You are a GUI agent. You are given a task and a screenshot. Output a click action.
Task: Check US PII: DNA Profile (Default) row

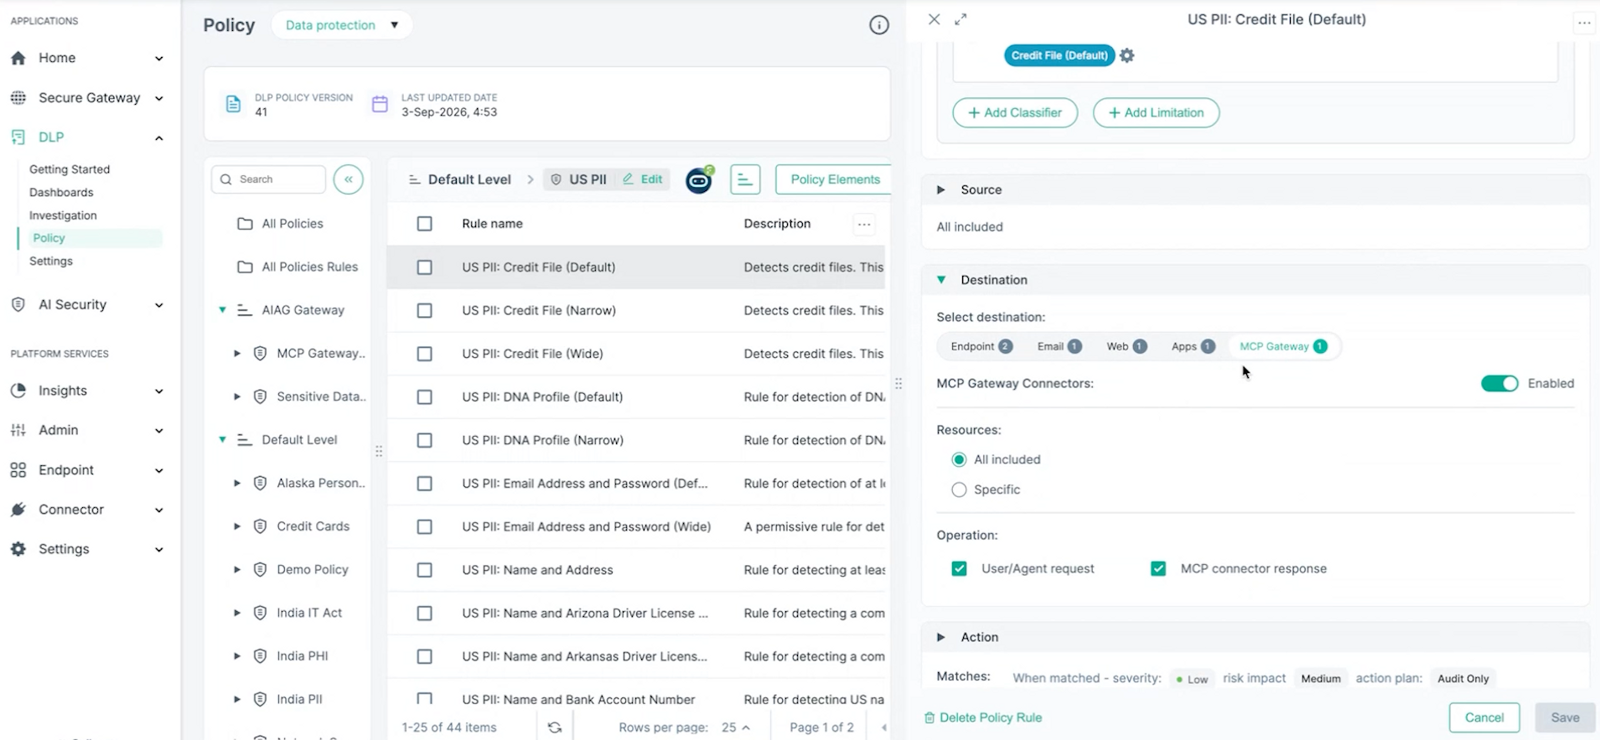(425, 397)
